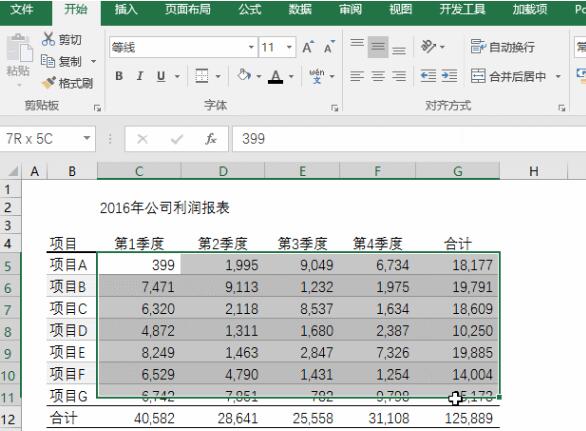Align text to top
Viewport: 586px width, 431px height.
[357, 43]
